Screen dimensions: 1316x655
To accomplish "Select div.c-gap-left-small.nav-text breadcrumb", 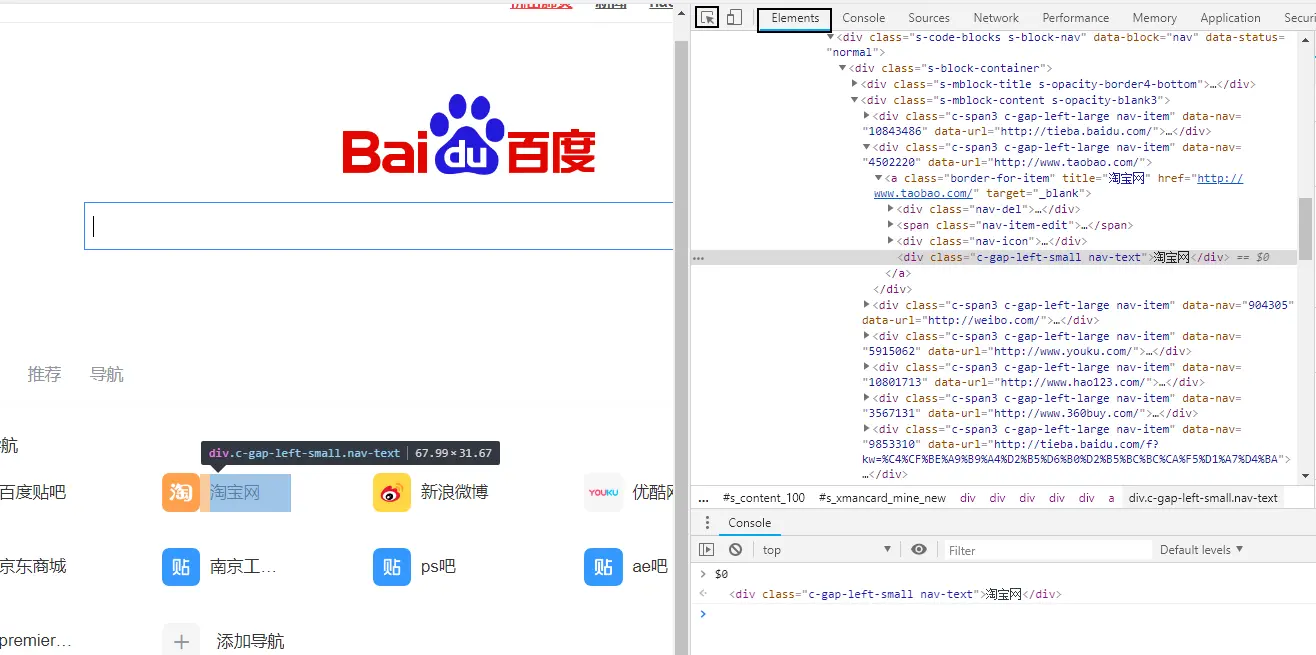I will pos(1203,498).
